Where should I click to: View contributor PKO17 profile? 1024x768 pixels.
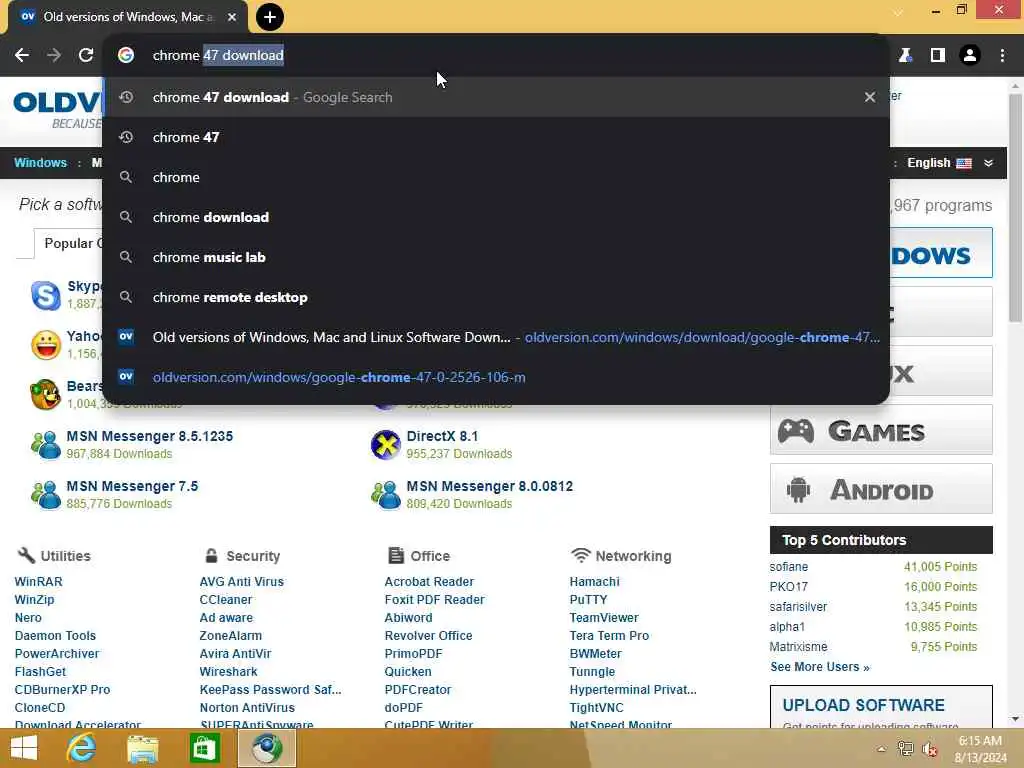[x=789, y=586]
